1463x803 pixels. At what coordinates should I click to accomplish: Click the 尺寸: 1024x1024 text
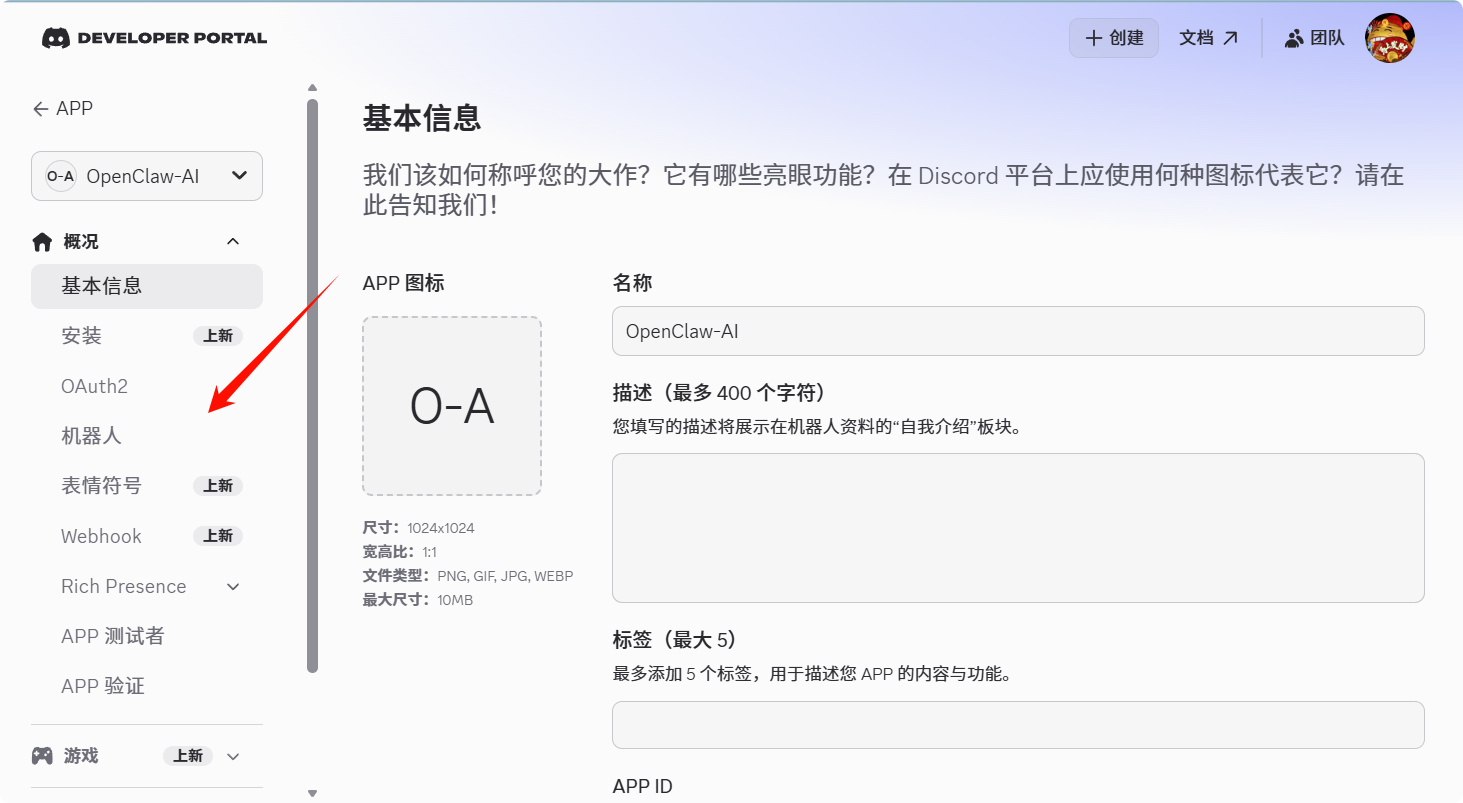[419, 528]
